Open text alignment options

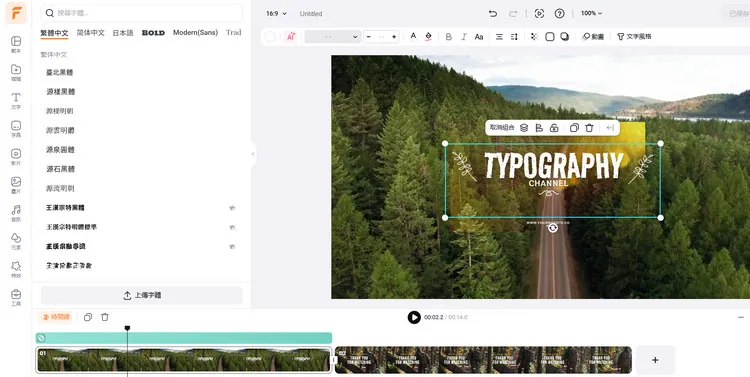[499, 36]
